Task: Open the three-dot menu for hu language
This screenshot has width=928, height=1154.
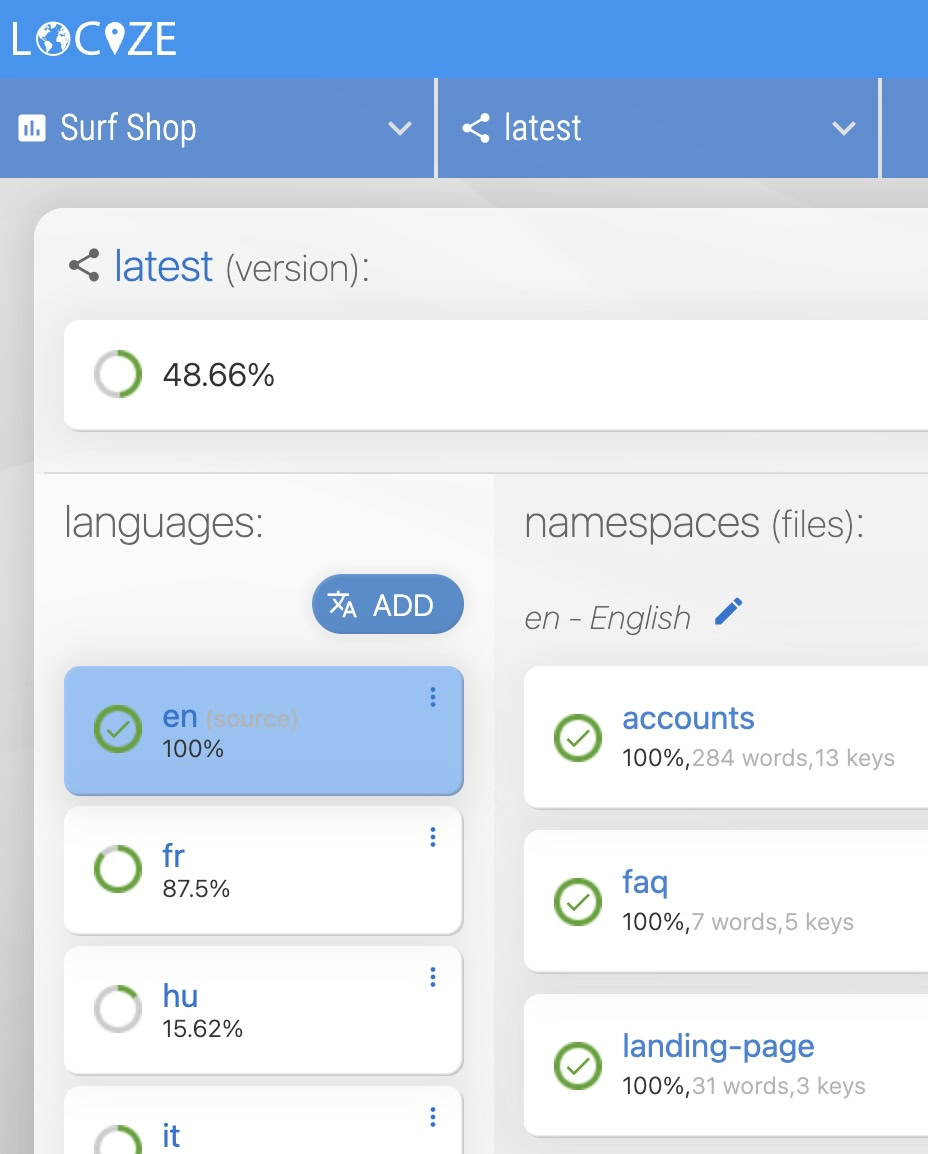Action: pos(433,978)
